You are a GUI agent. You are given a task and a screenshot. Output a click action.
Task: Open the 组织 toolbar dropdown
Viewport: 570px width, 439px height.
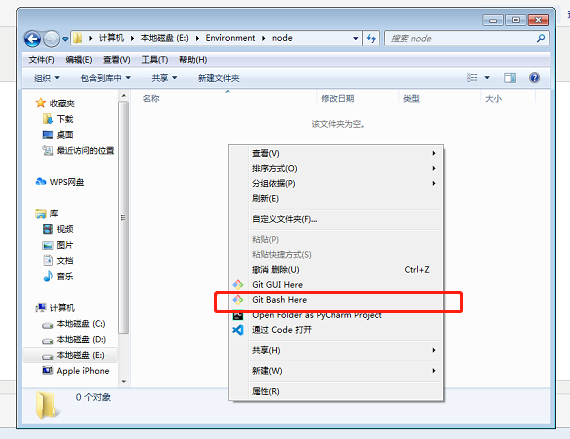click(47, 78)
